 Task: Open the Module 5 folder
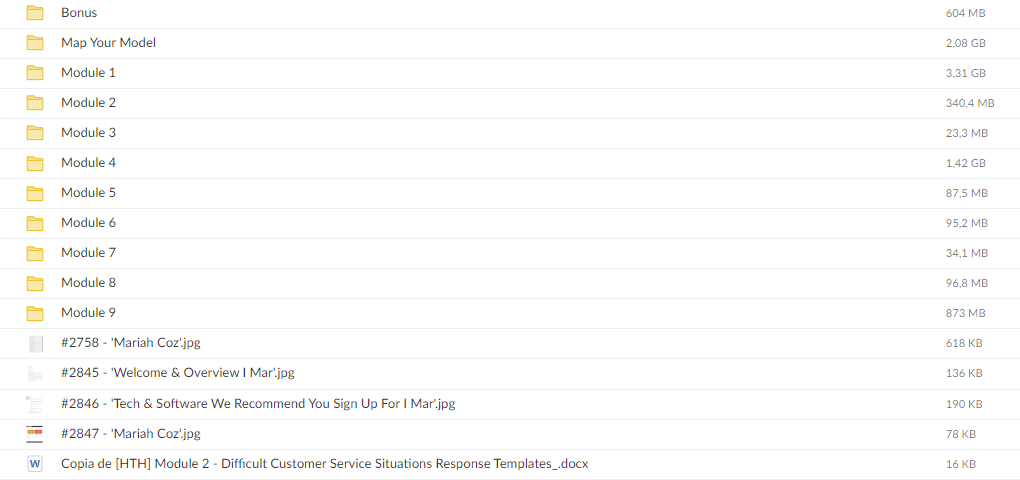point(88,193)
